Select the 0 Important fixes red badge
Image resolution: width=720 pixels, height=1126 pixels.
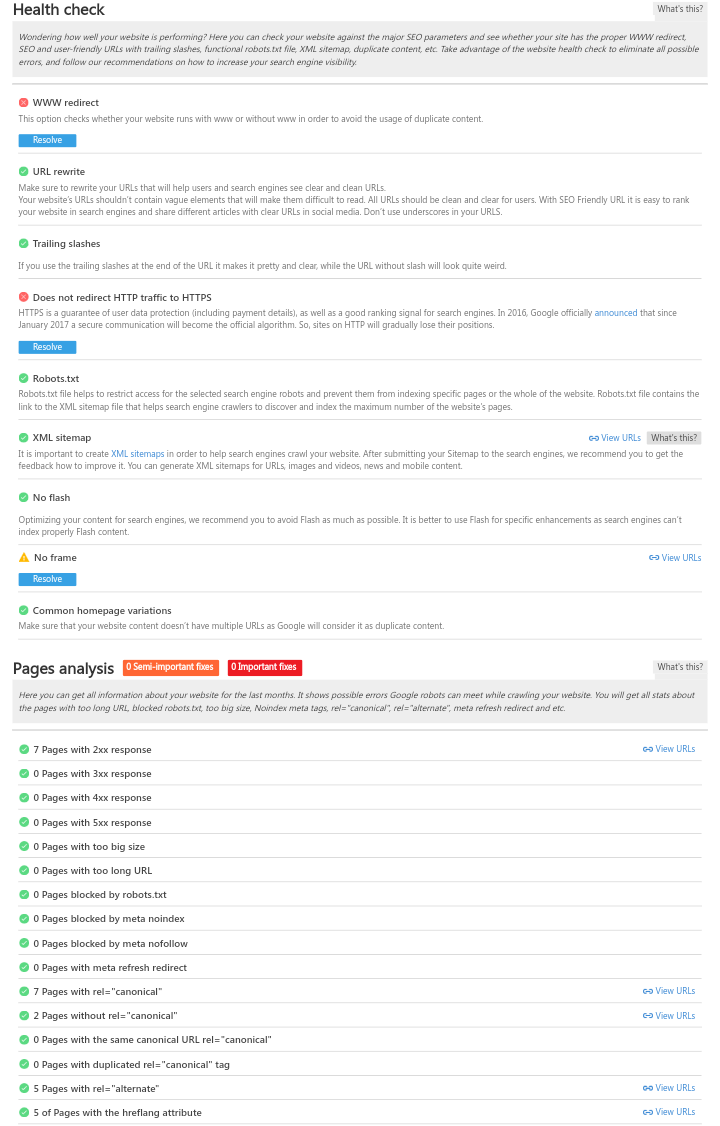[264, 667]
